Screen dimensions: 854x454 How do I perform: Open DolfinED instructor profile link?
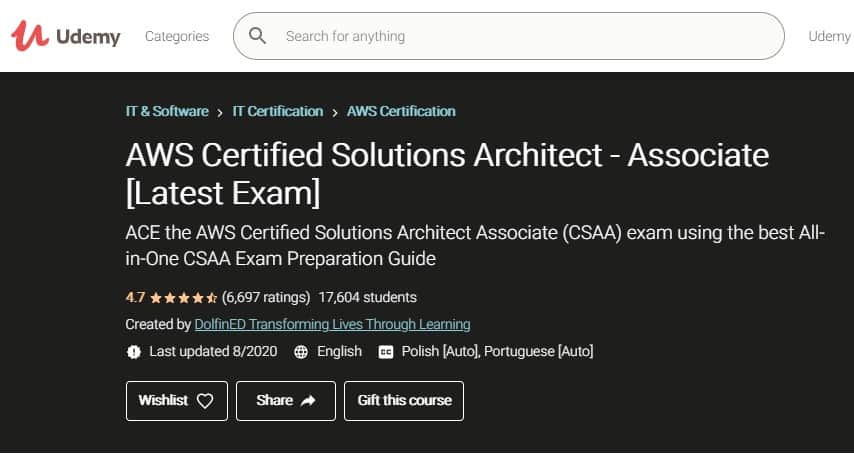point(332,324)
